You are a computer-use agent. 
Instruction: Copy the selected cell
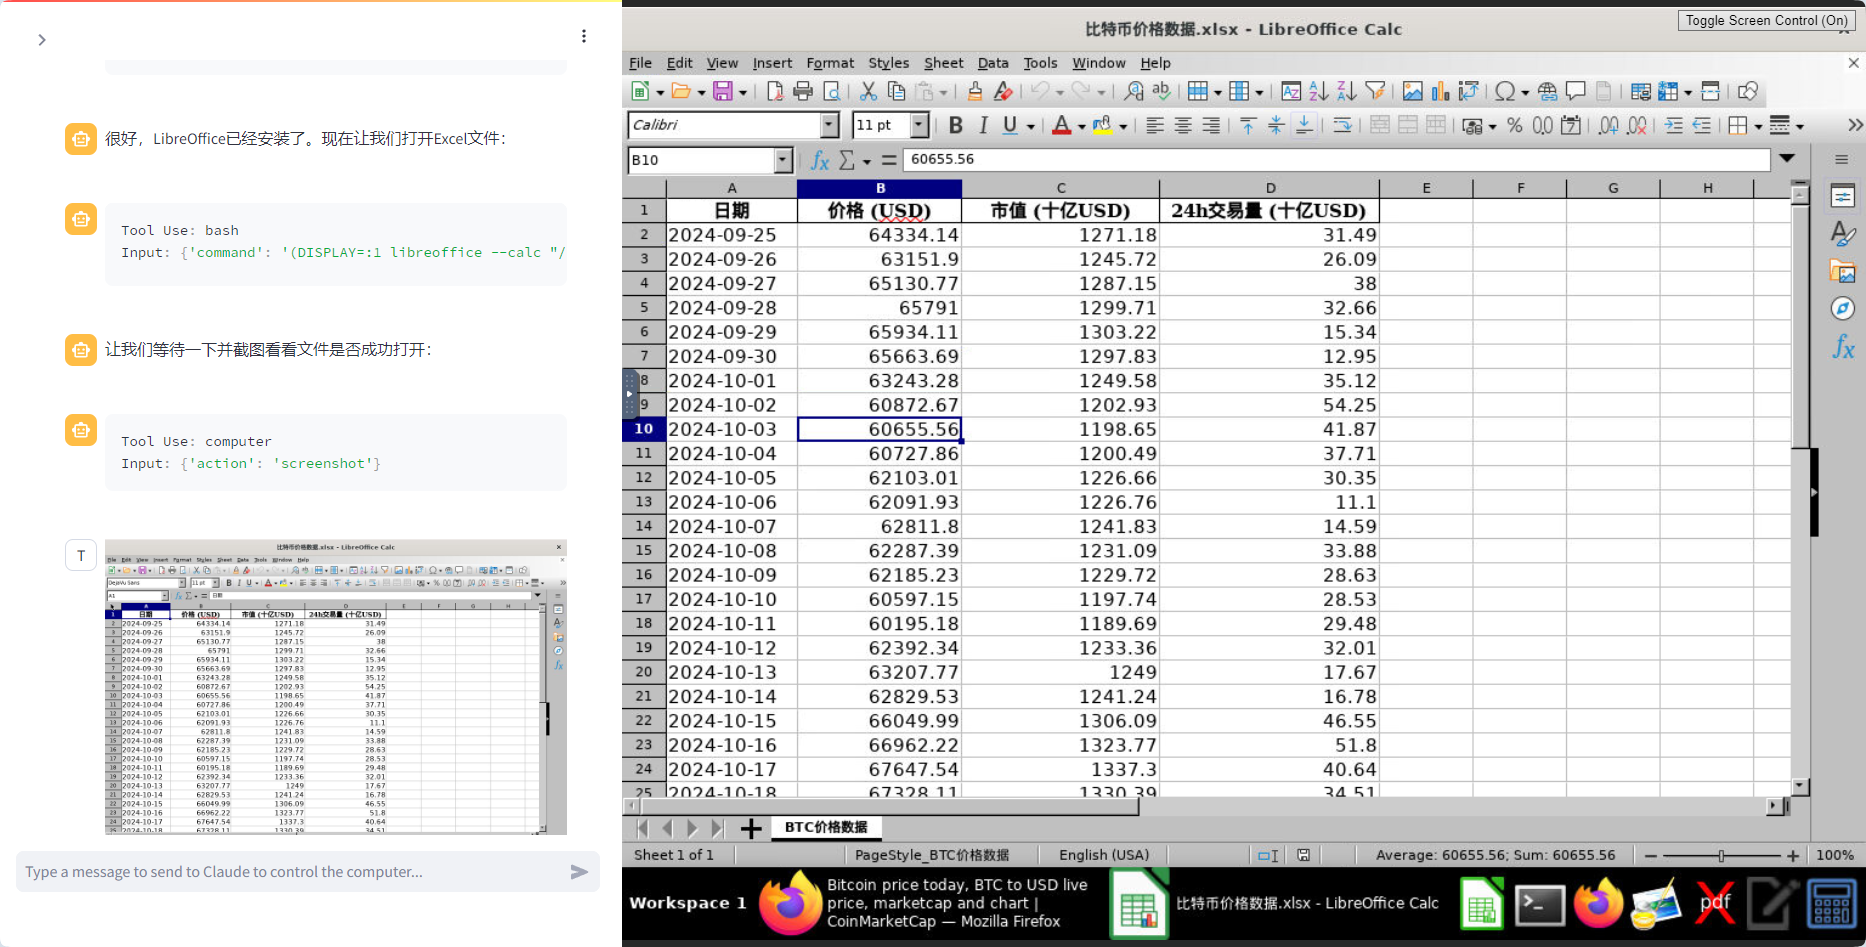(x=896, y=92)
